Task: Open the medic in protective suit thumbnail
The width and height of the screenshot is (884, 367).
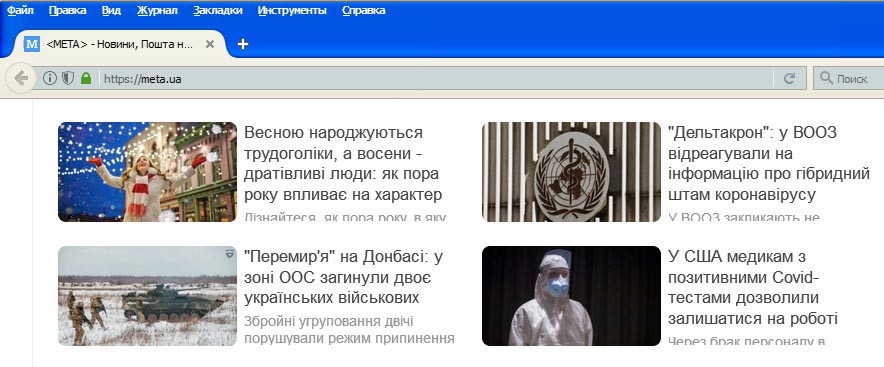Action: coord(571,295)
